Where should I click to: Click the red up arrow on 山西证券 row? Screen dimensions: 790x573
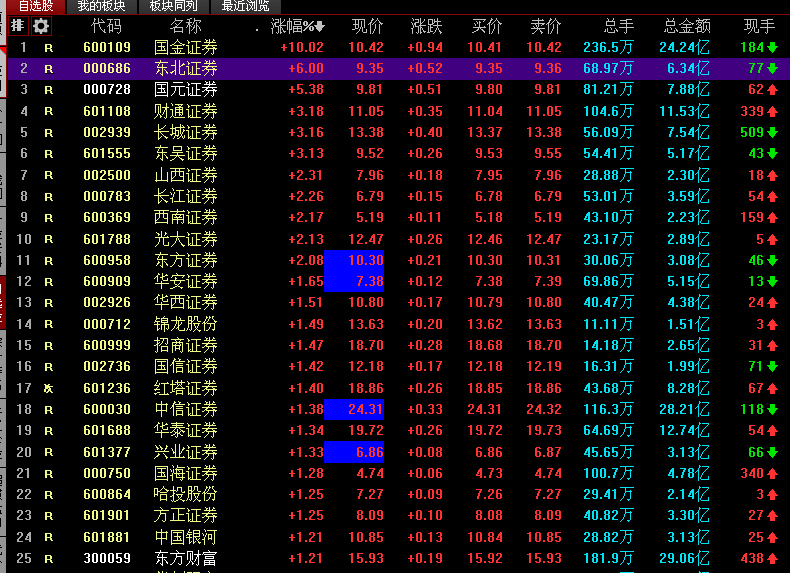(773, 176)
